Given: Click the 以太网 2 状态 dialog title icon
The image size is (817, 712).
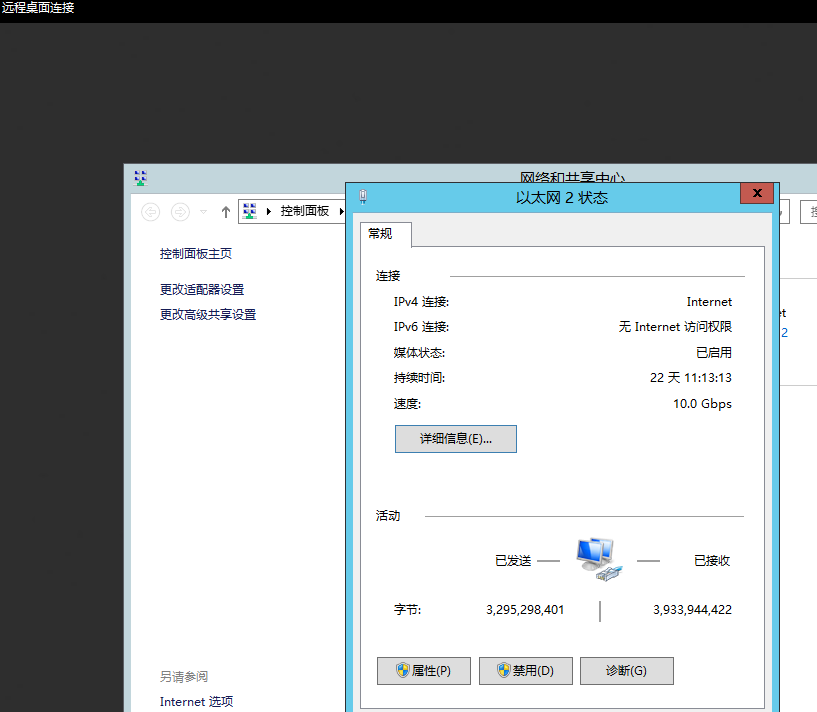Looking at the screenshot, I should coord(363,197).
